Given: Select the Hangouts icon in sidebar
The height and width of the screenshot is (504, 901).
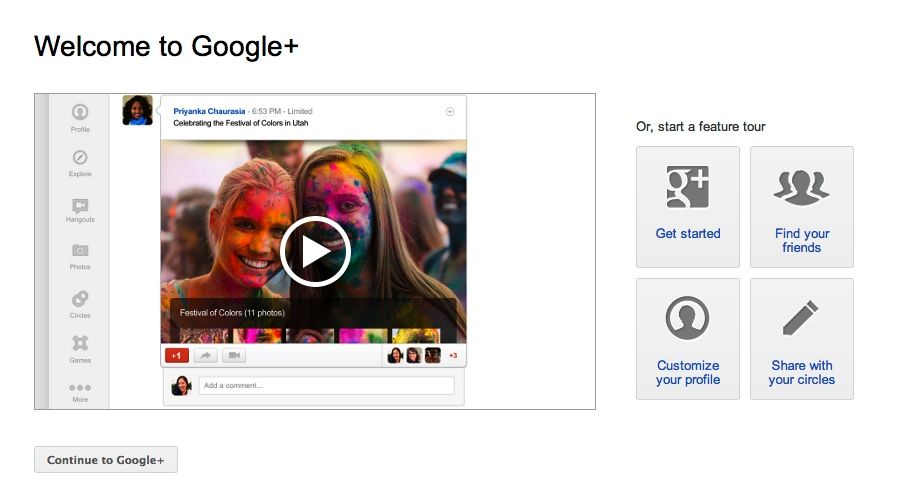Looking at the screenshot, I should [80, 206].
